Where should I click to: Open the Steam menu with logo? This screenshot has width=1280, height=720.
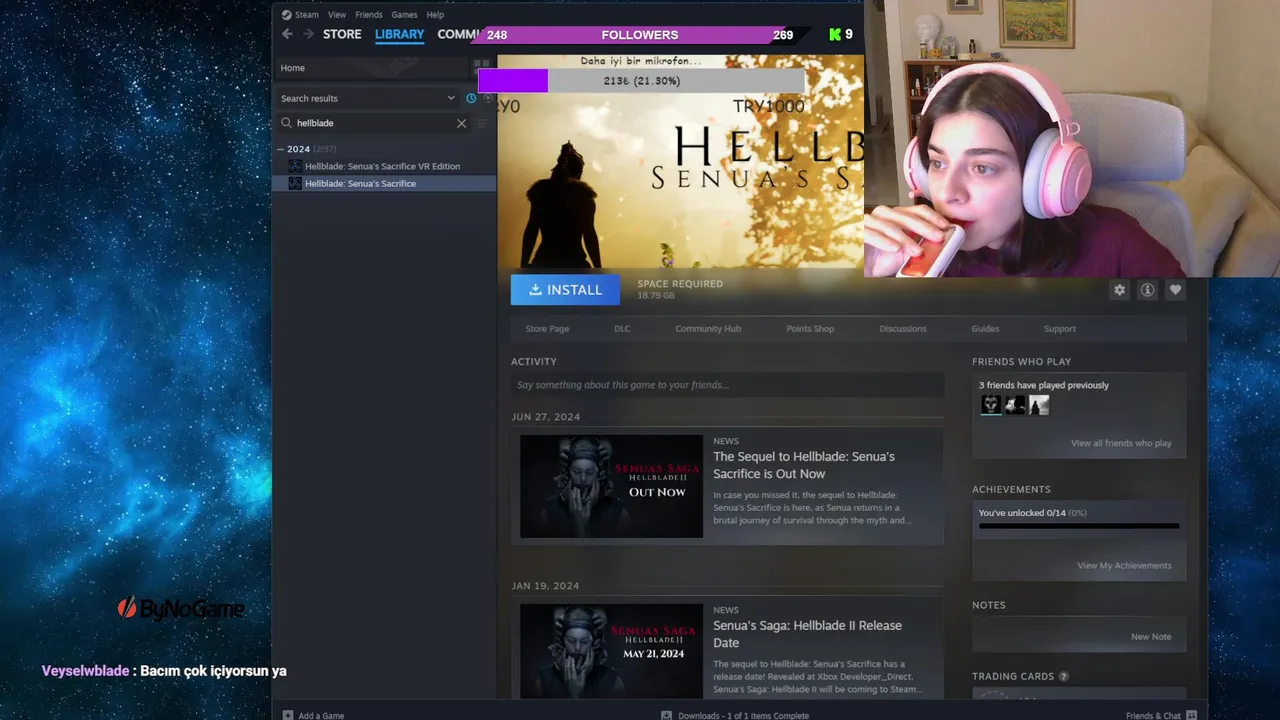pyautogui.click(x=300, y=15)
